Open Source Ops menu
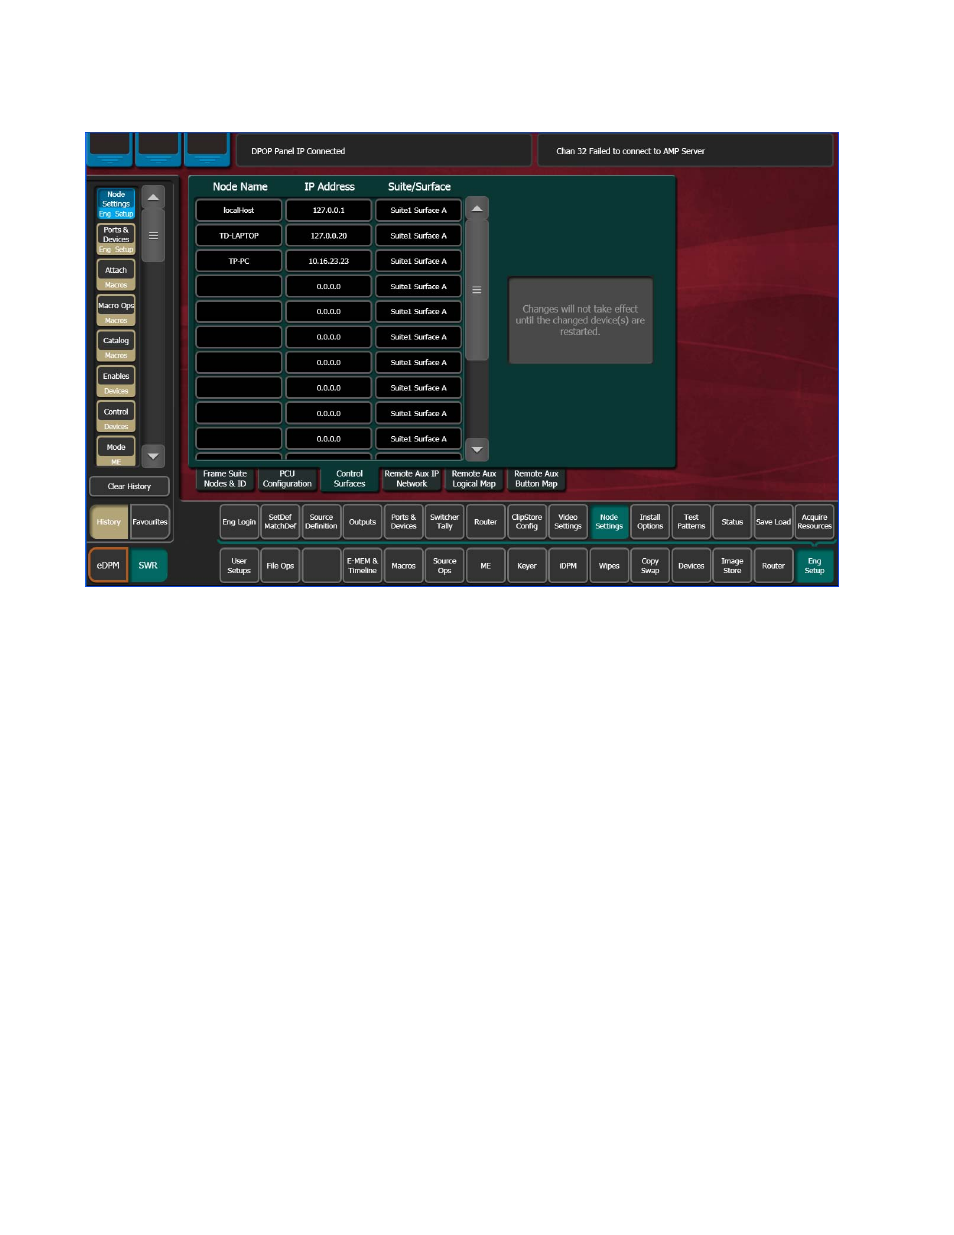Viewport: 954px width, 1235px height. click(444, 565)
